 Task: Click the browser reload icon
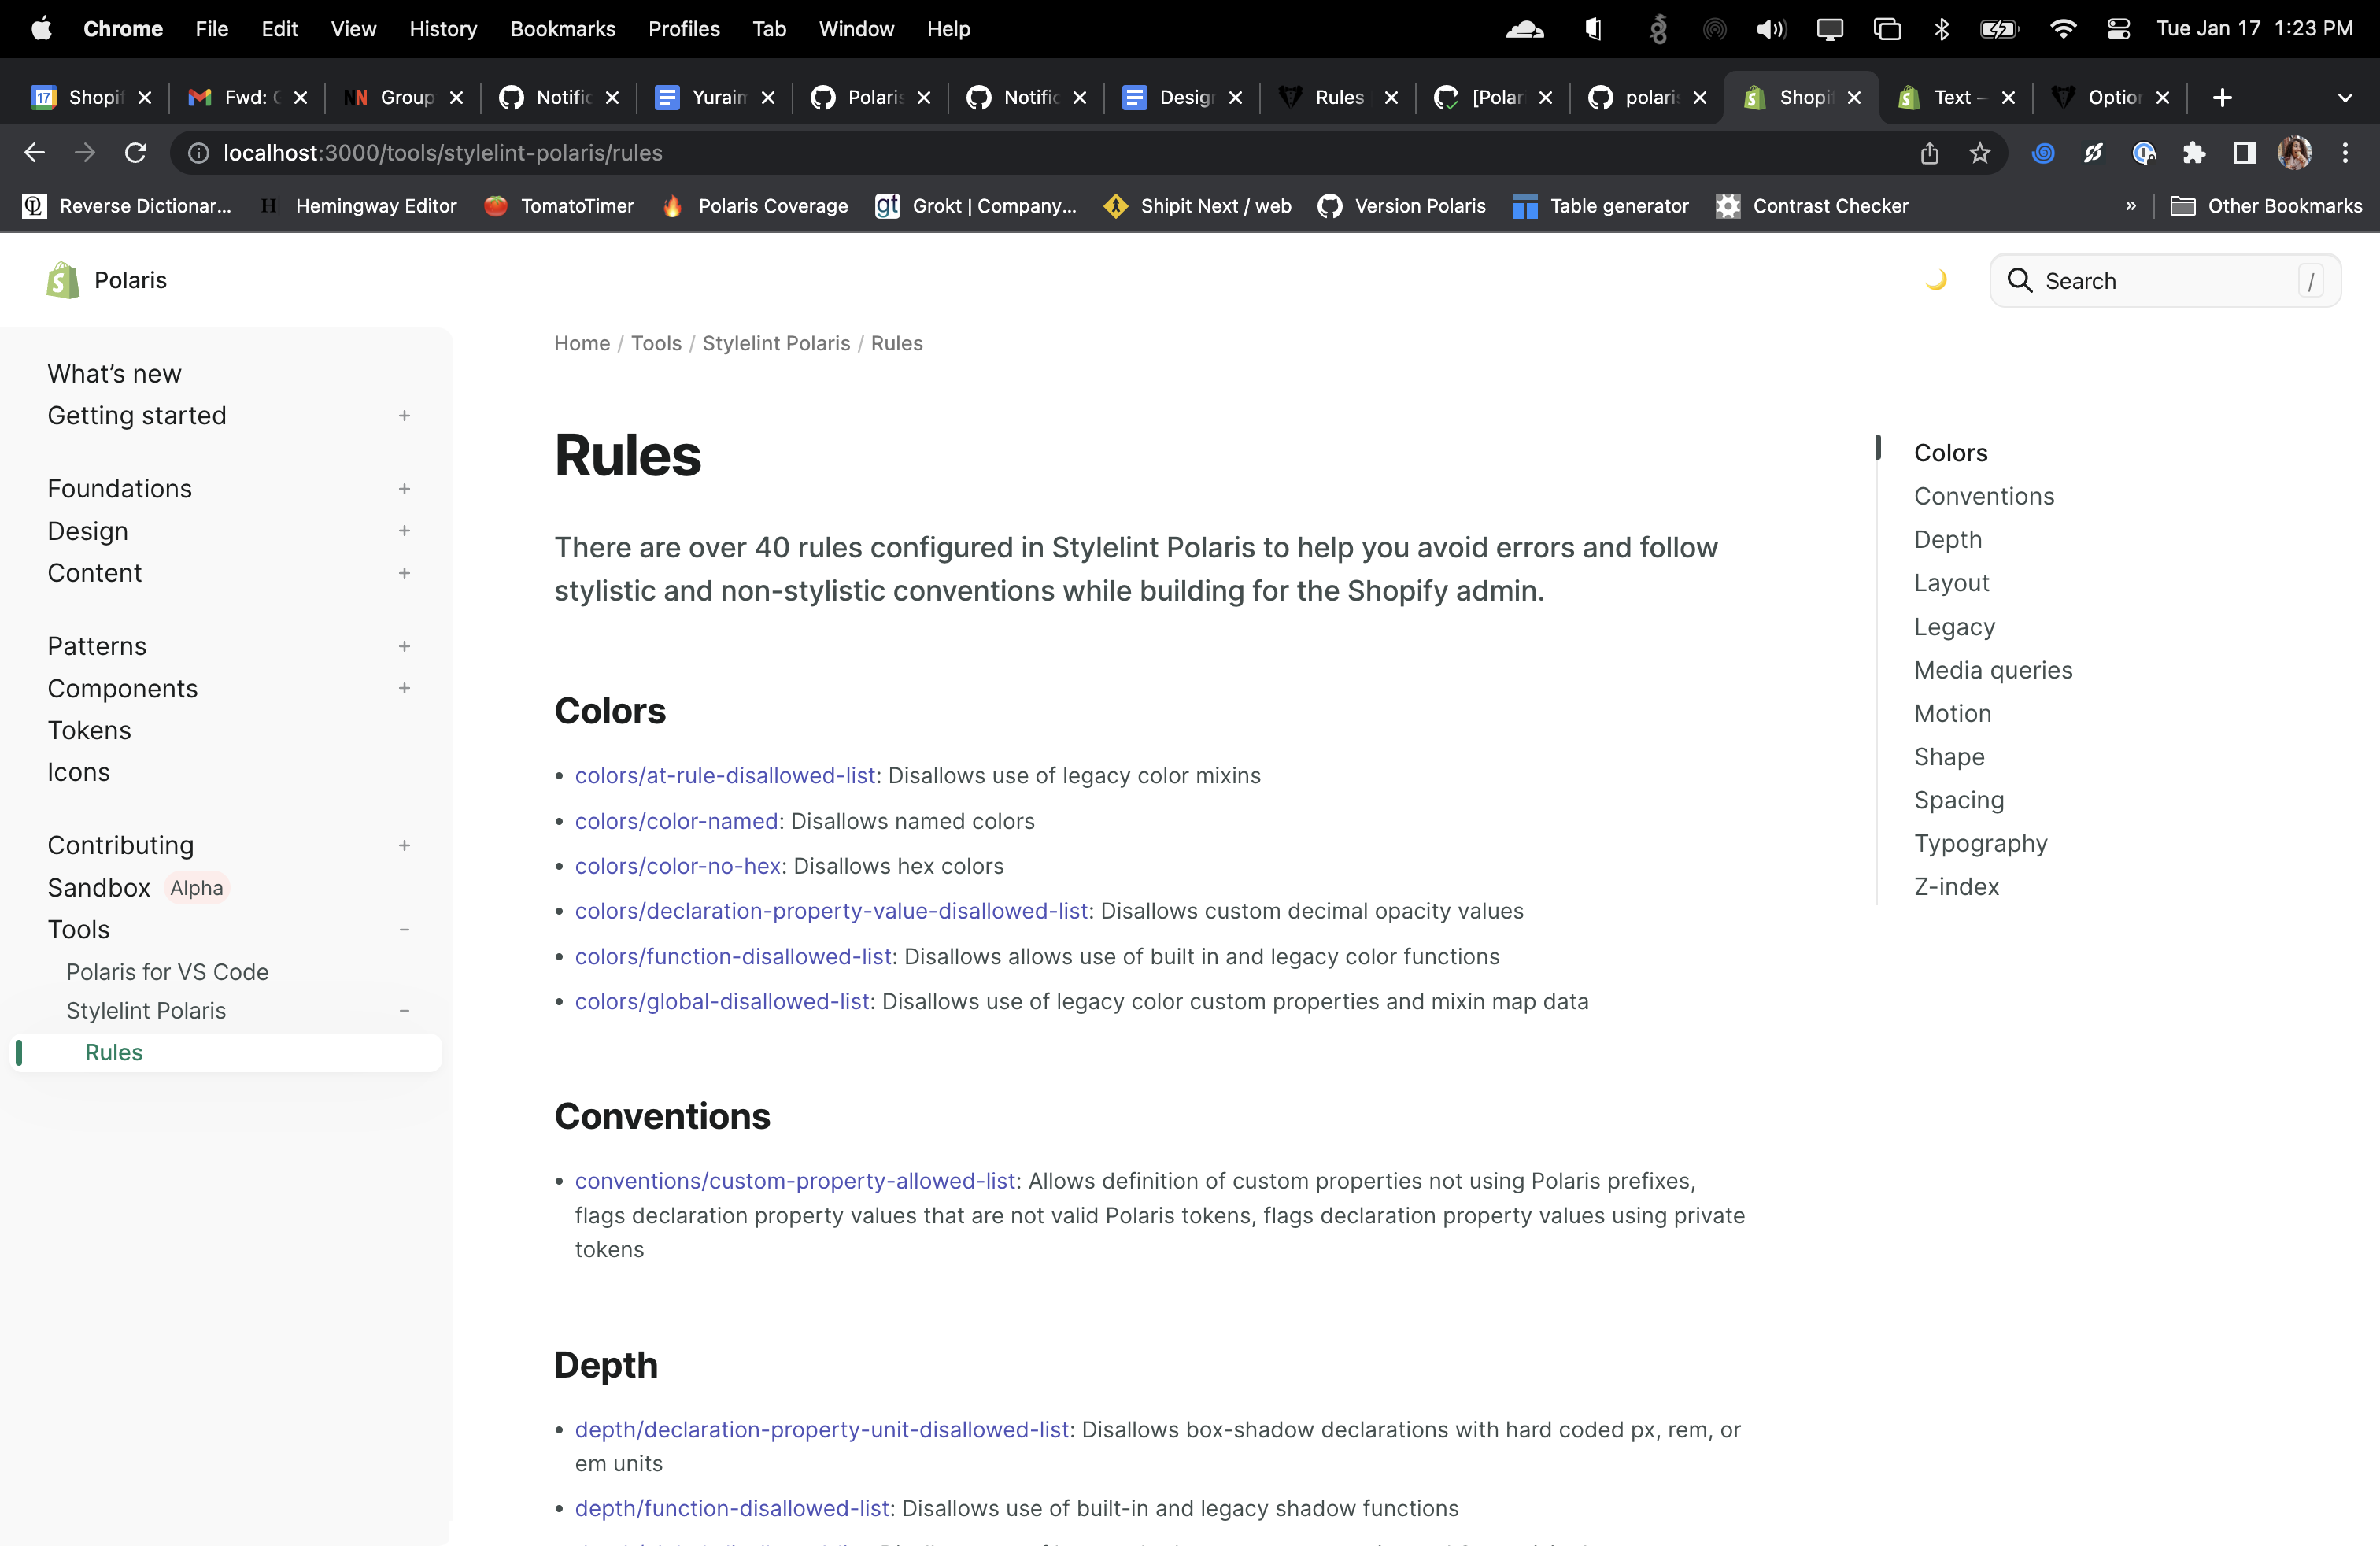pos(135,153)
